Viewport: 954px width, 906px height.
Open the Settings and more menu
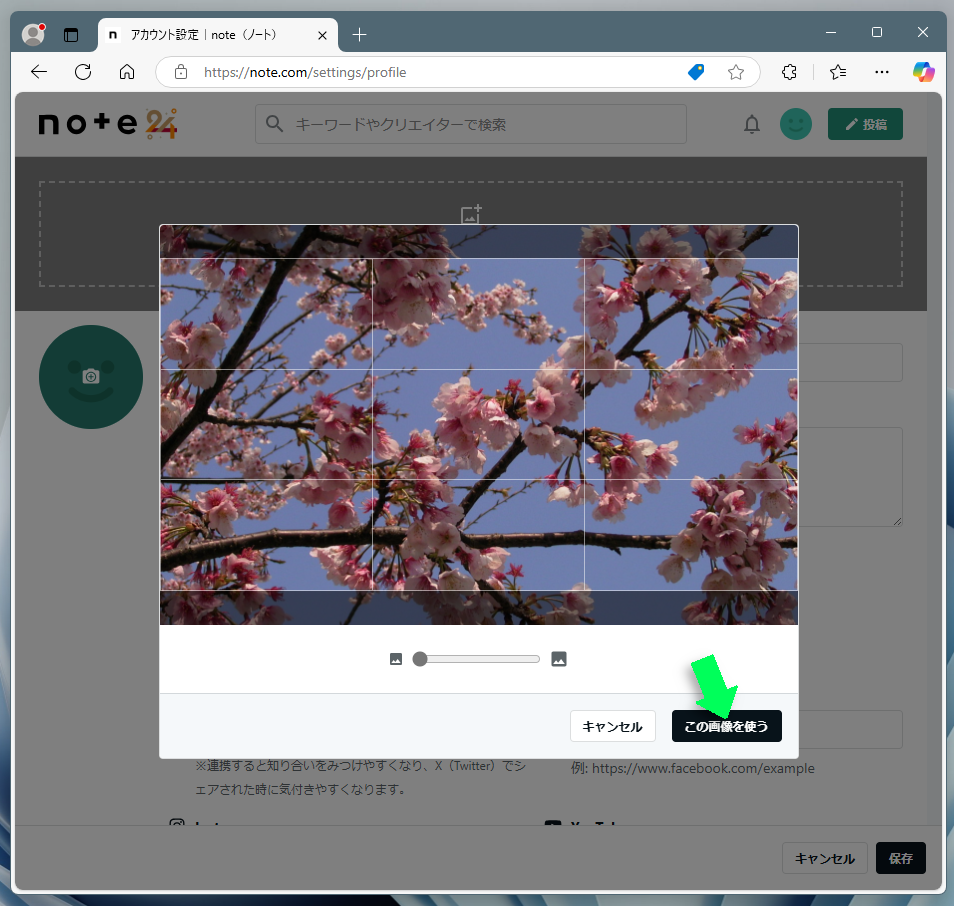(882, 72)
